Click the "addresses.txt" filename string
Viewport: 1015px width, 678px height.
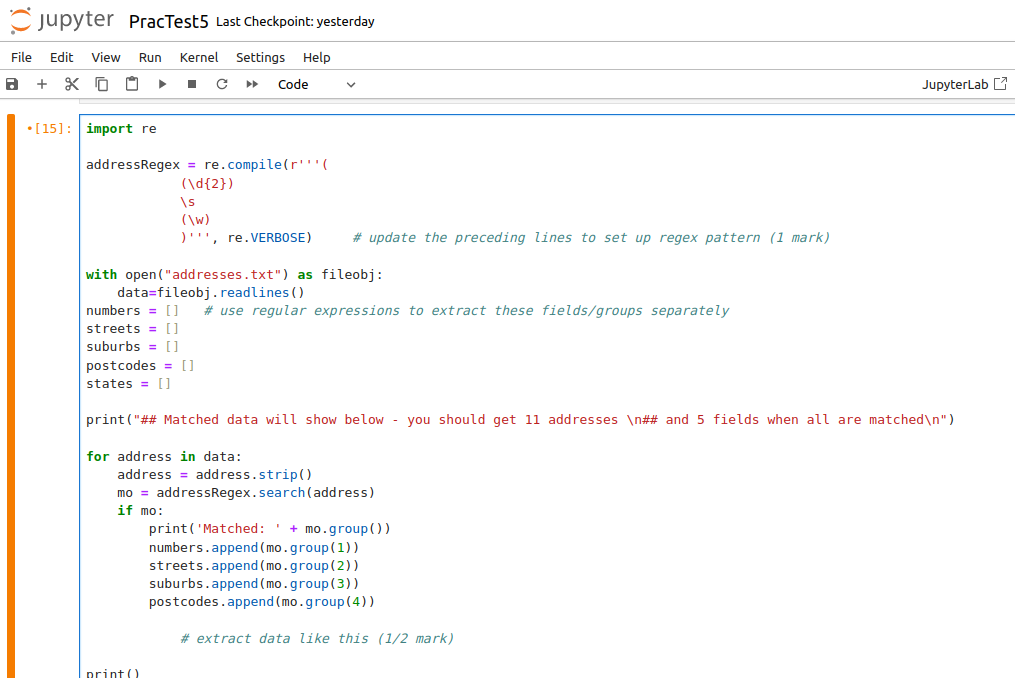coord(223,275)
